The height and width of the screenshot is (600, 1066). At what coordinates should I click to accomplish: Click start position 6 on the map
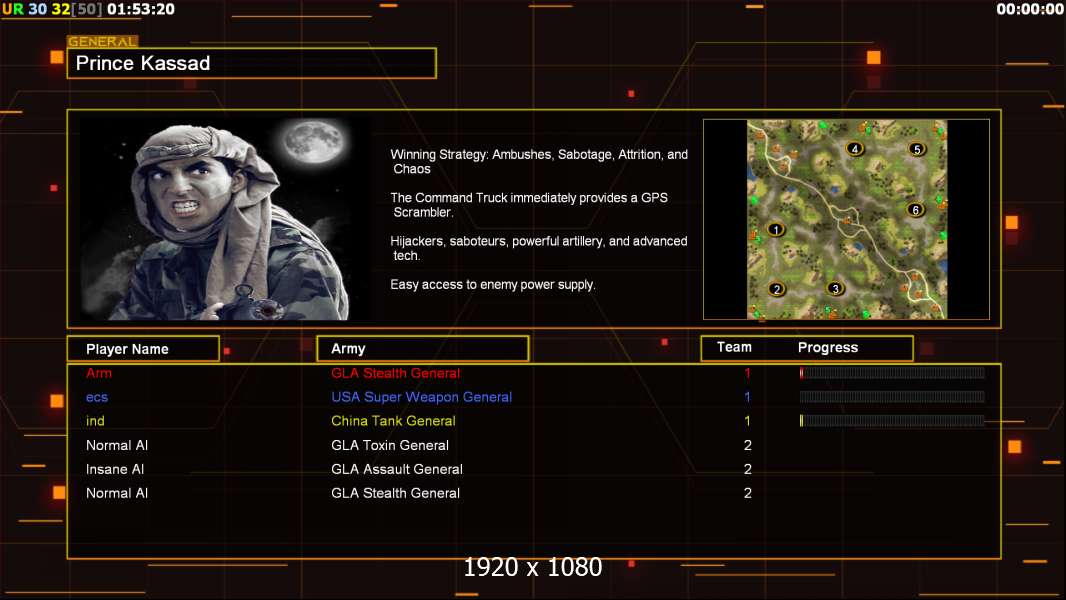(x=915, y=210)
